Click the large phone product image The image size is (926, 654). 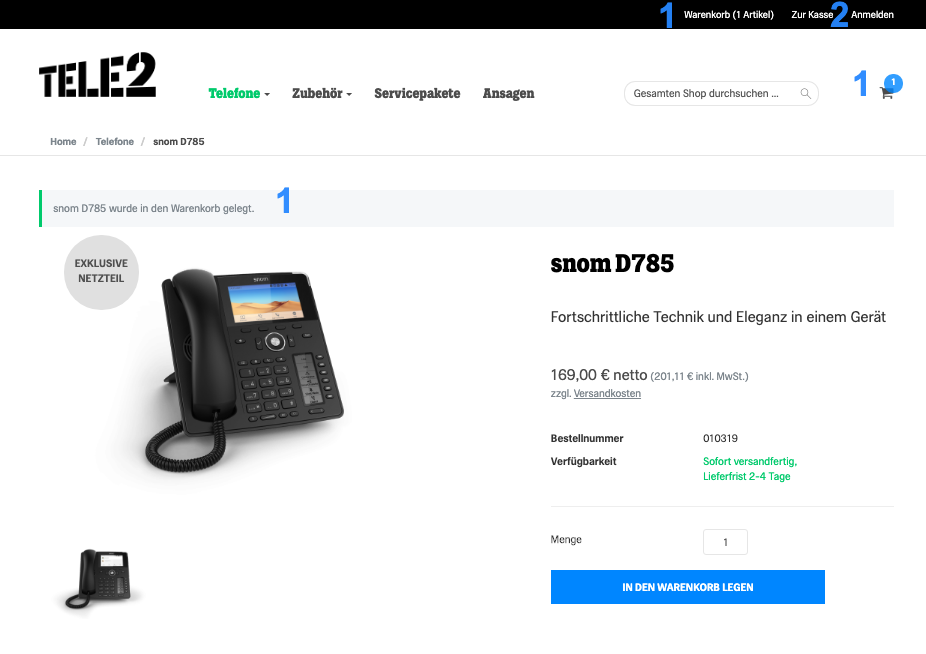click(x=245, y=369)
